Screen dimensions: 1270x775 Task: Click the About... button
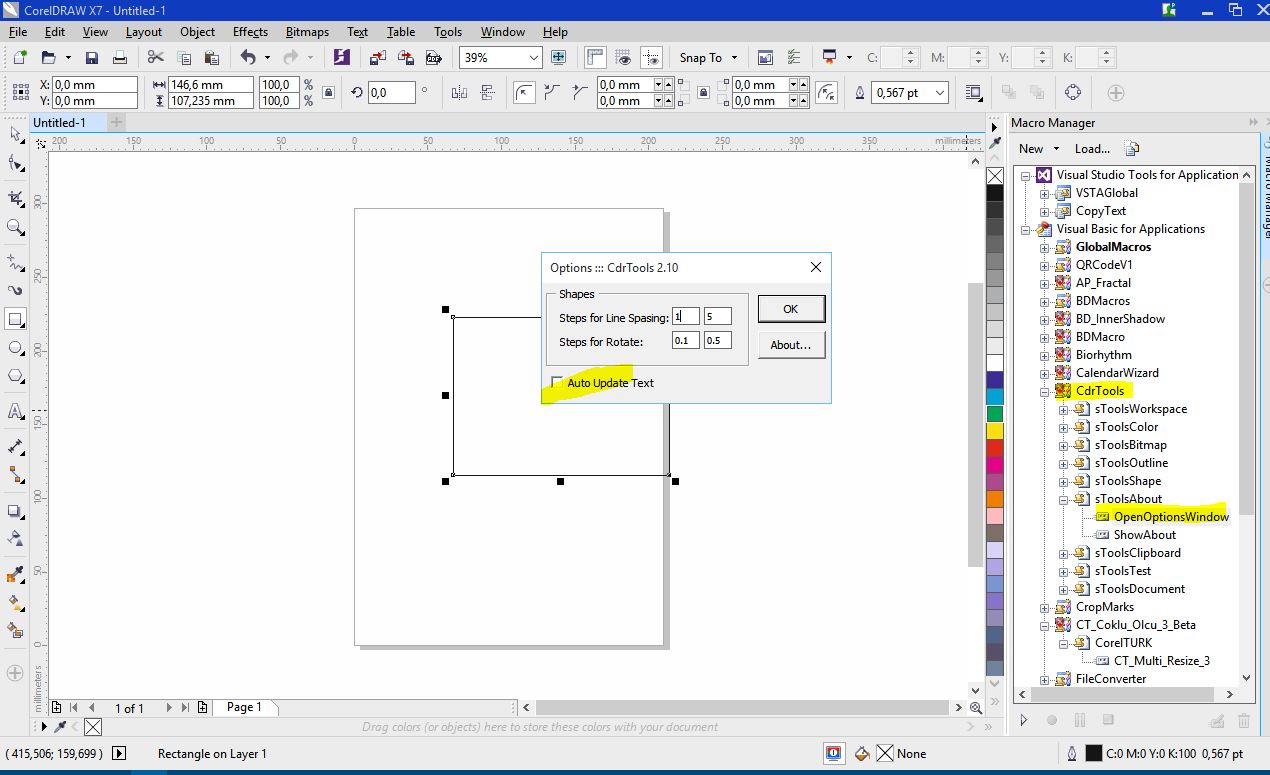[x=790, y=345]
